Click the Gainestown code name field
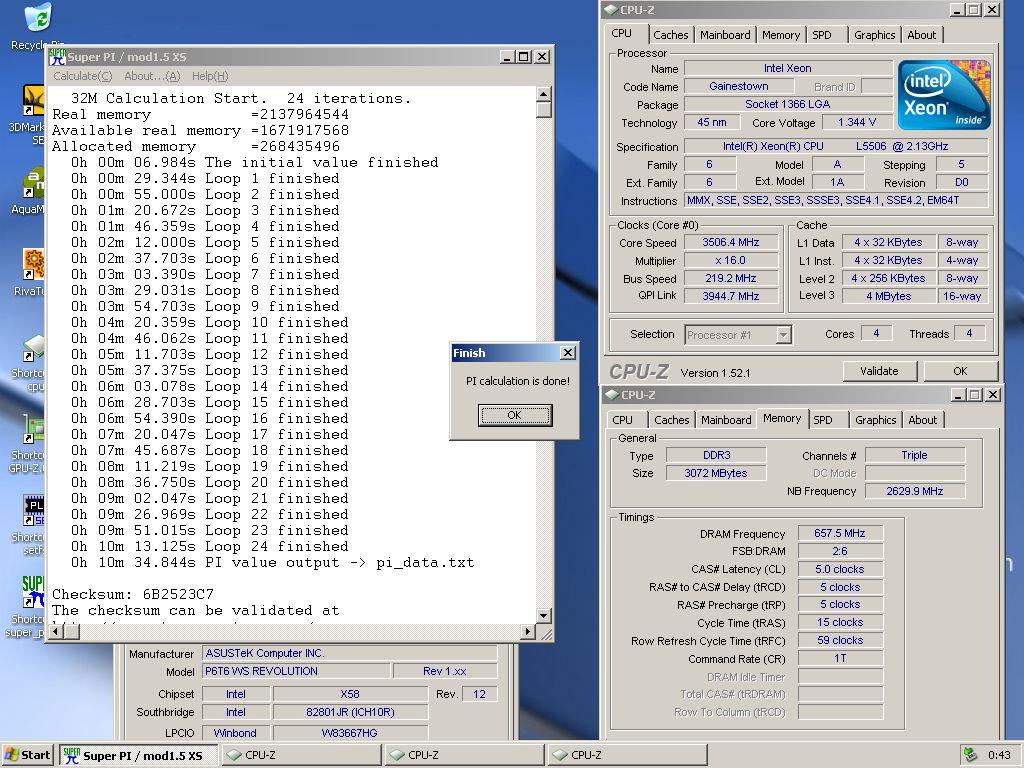Screen dimensions: 1024x768 [x=739, y=86]
